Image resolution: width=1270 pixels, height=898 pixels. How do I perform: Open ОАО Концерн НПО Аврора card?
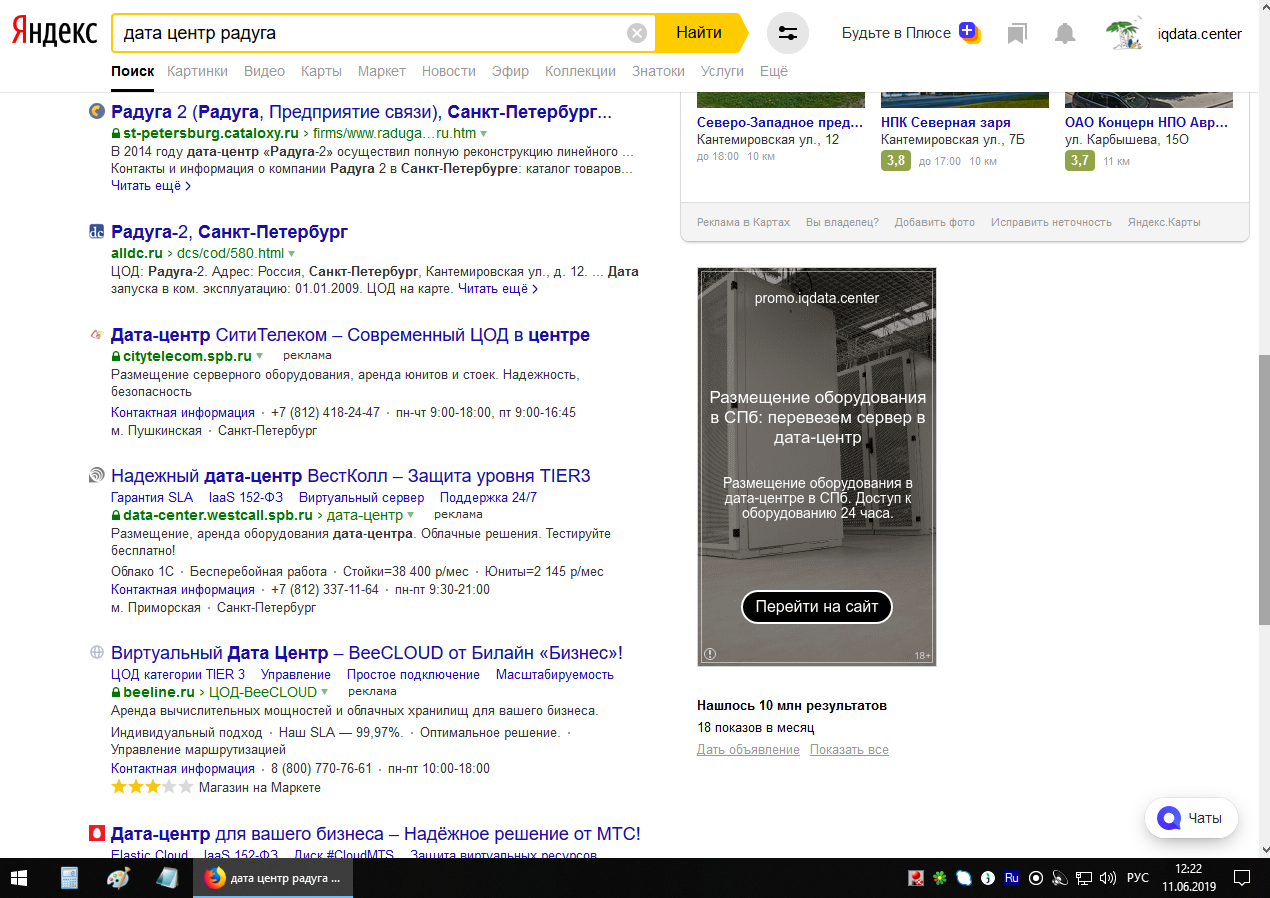tap(1148, 123)
